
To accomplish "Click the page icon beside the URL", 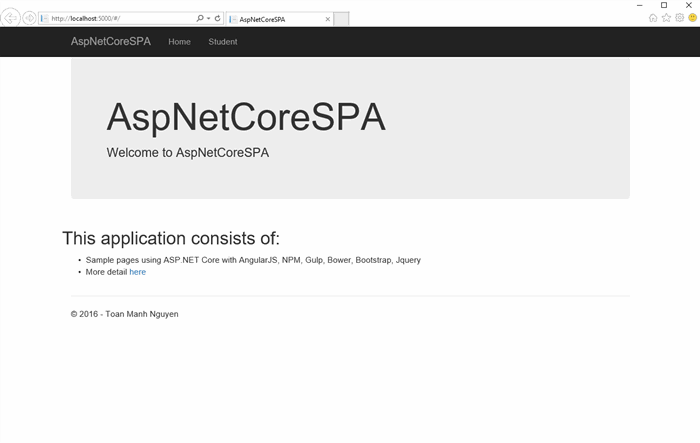I will pos(44,18).
